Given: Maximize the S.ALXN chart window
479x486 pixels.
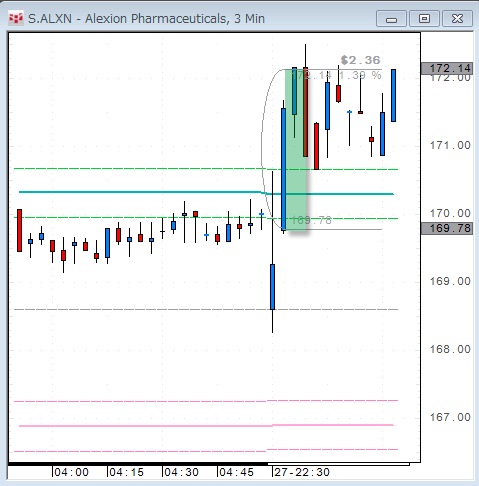Looking at the screenshot, I should [424, 18].
